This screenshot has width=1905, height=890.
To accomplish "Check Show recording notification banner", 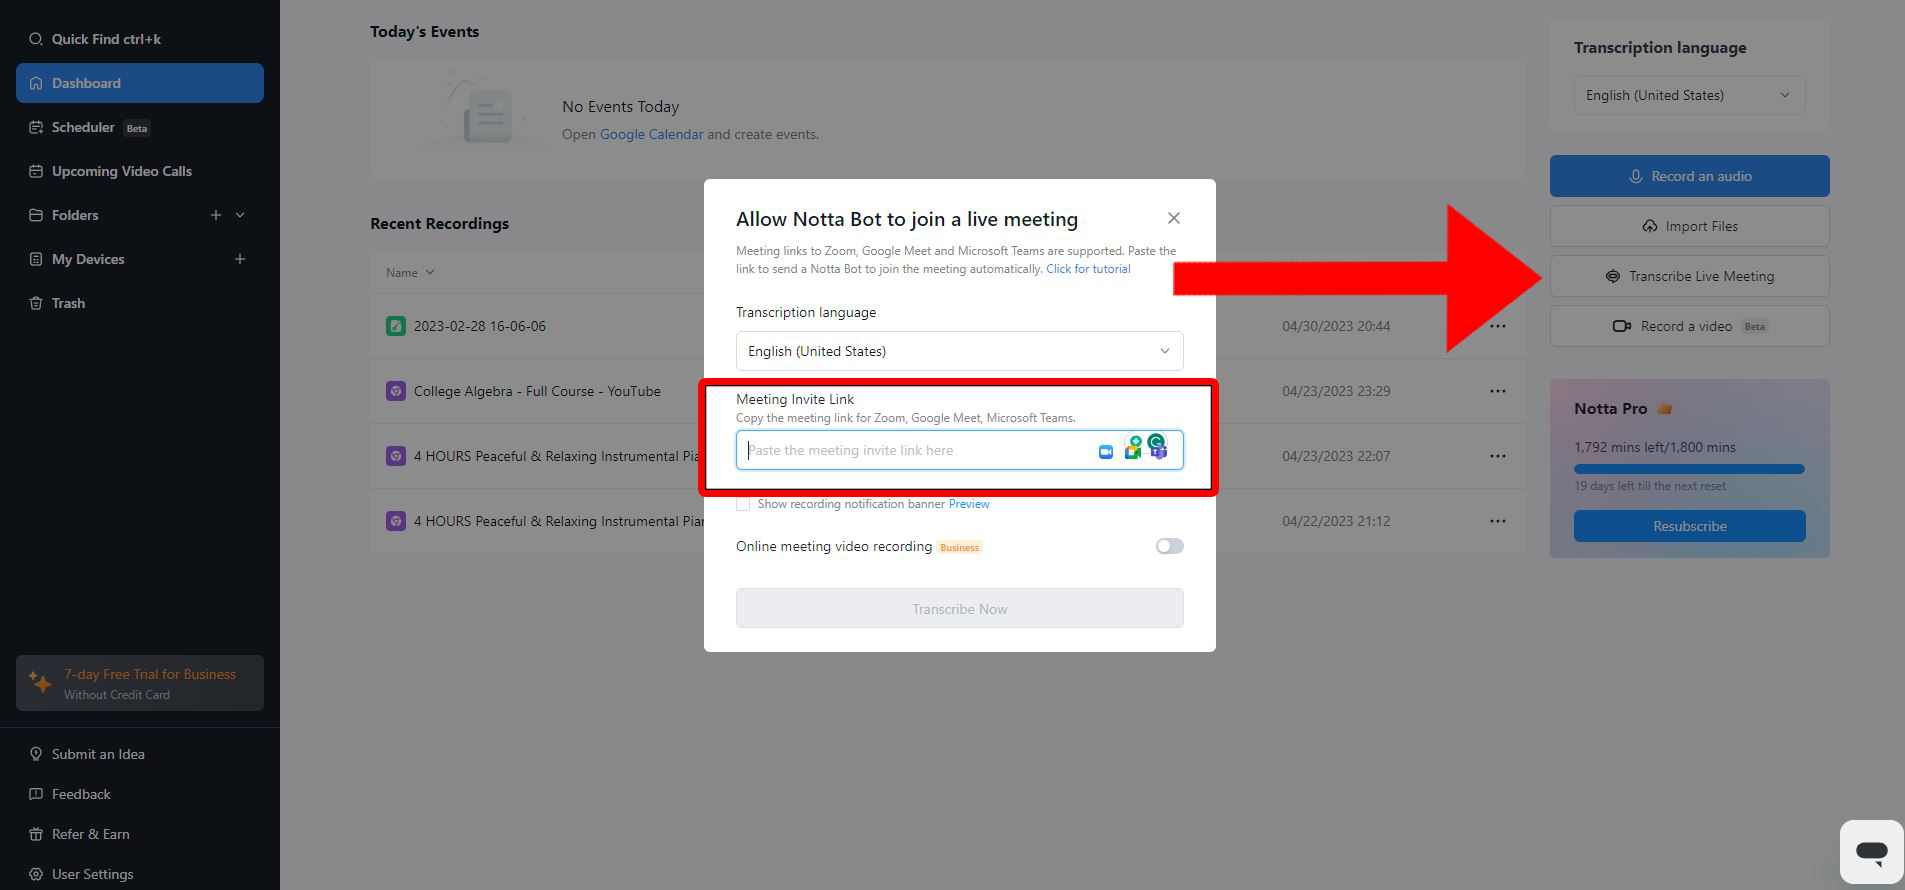I will [x=743, y=504].
